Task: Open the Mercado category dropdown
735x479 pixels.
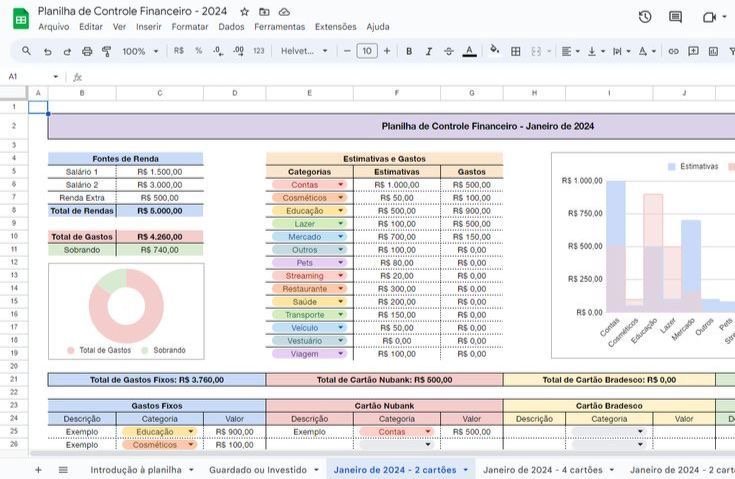Action: pos(341,237)
